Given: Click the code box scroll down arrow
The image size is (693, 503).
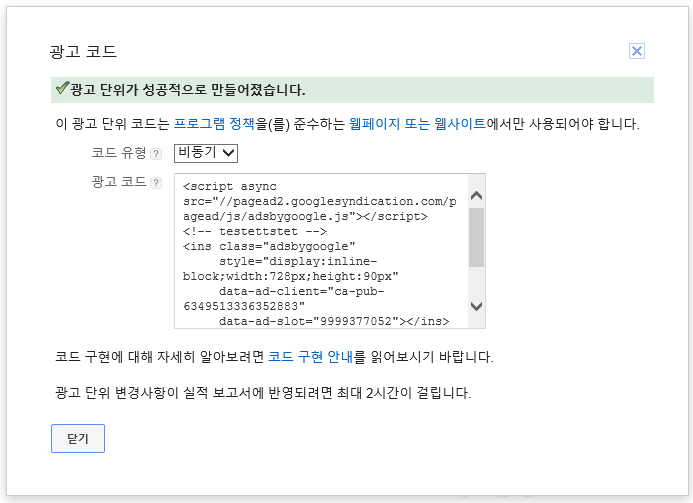Looking at the screenshot, I should pos(476,306).
